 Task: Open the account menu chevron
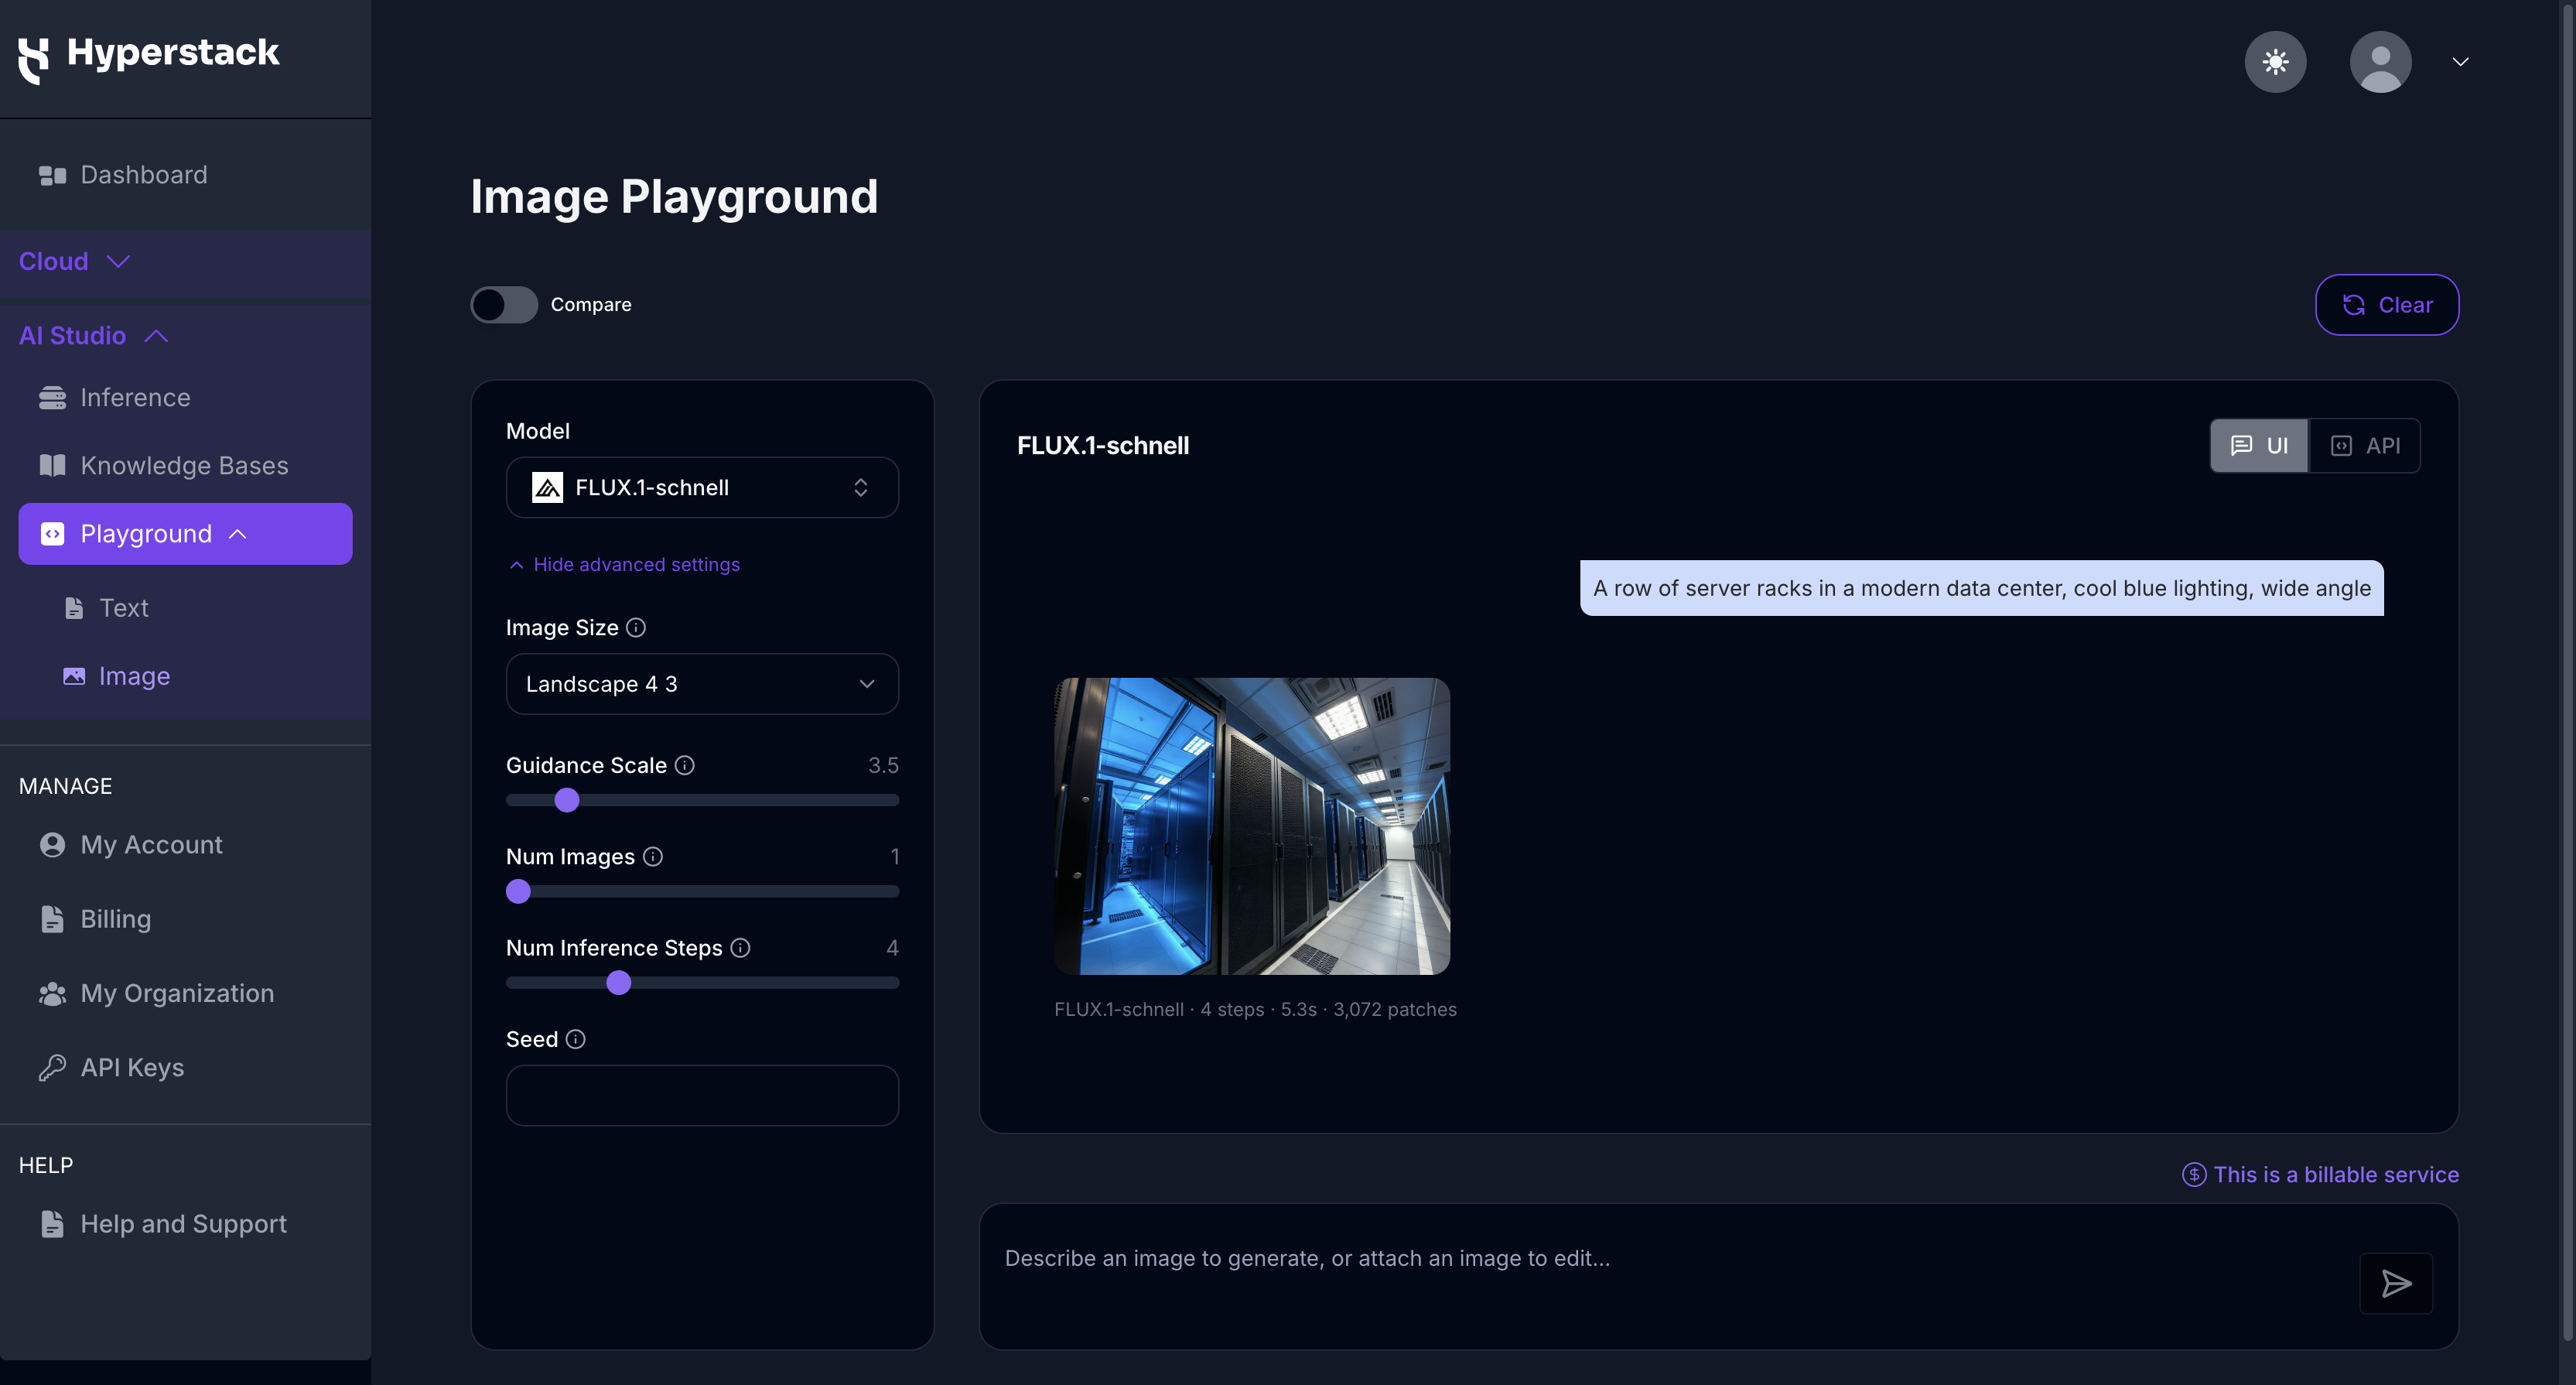[2461, 62]
